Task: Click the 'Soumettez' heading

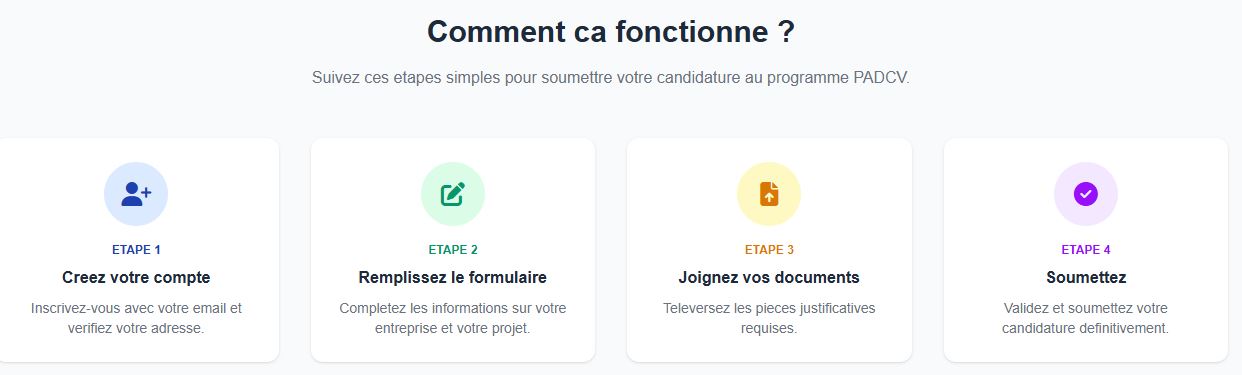Action: click(1086, 277)
